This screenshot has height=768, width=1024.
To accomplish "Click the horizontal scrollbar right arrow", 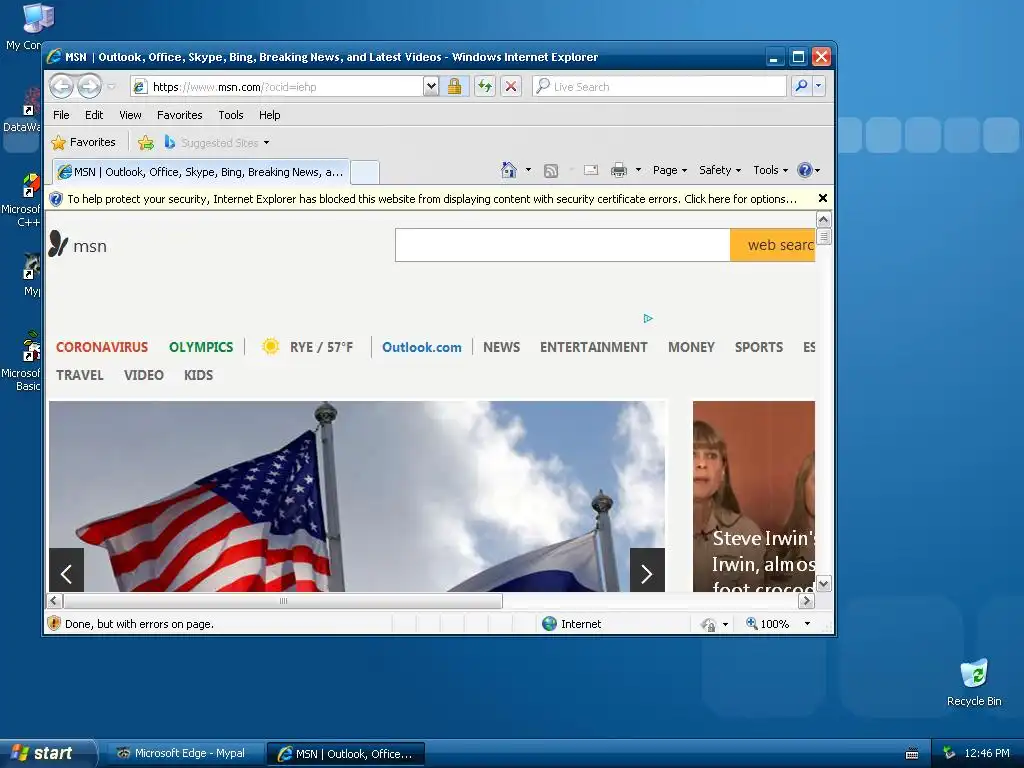I will pyautogui.click(x=807, y=601).
